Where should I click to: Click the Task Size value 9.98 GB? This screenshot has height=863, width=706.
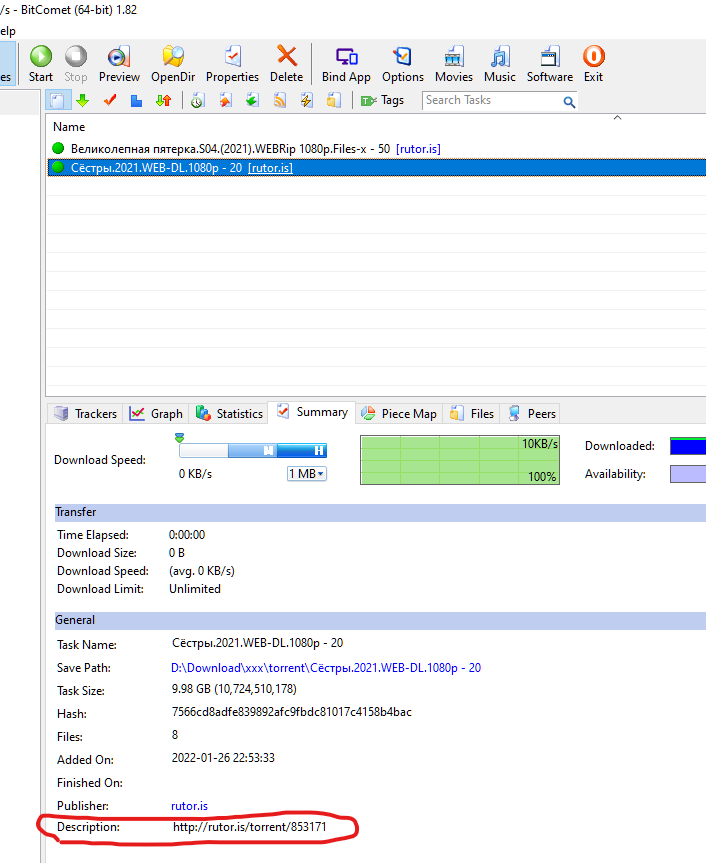[234, 689]
